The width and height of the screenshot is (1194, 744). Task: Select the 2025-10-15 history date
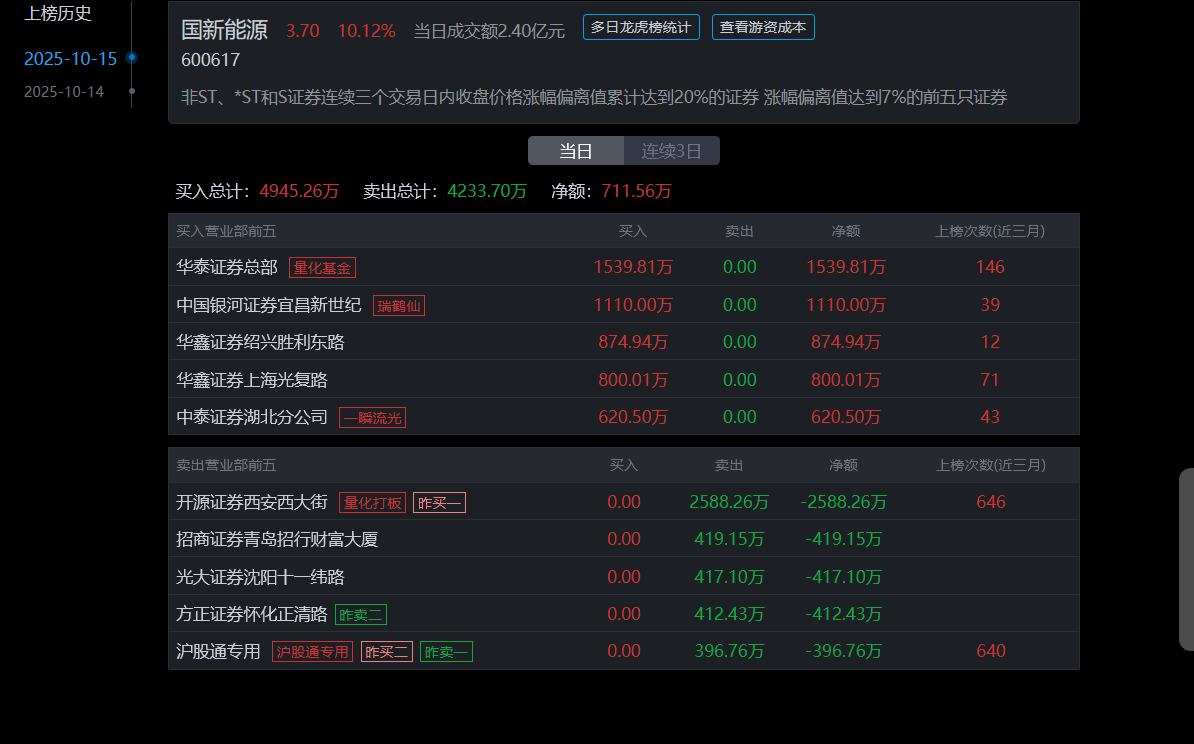tap(70, 59)
